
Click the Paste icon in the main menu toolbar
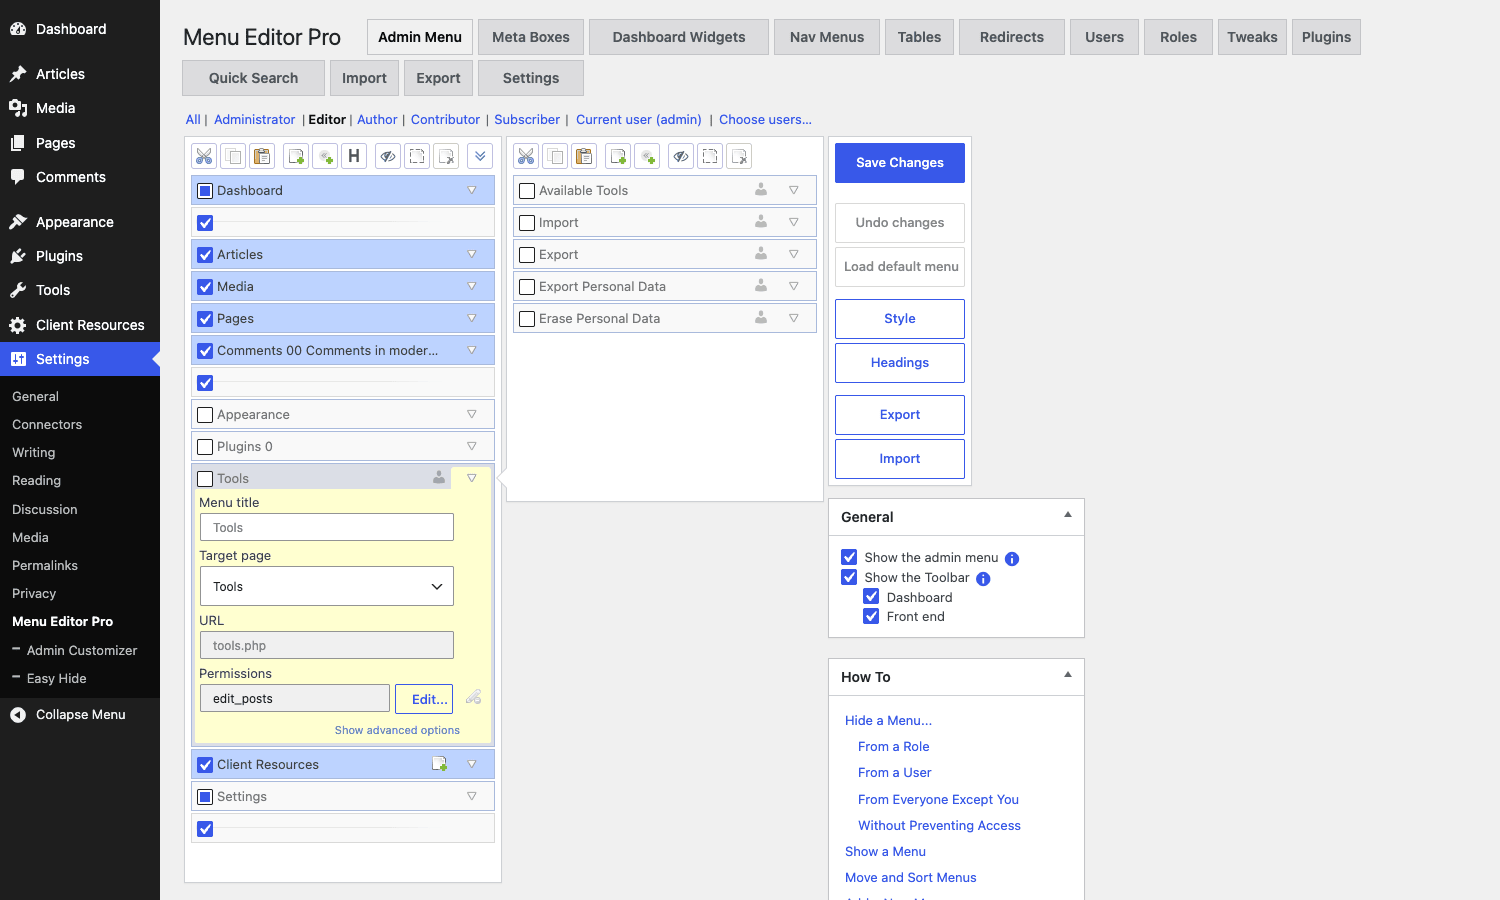point(262,156)
